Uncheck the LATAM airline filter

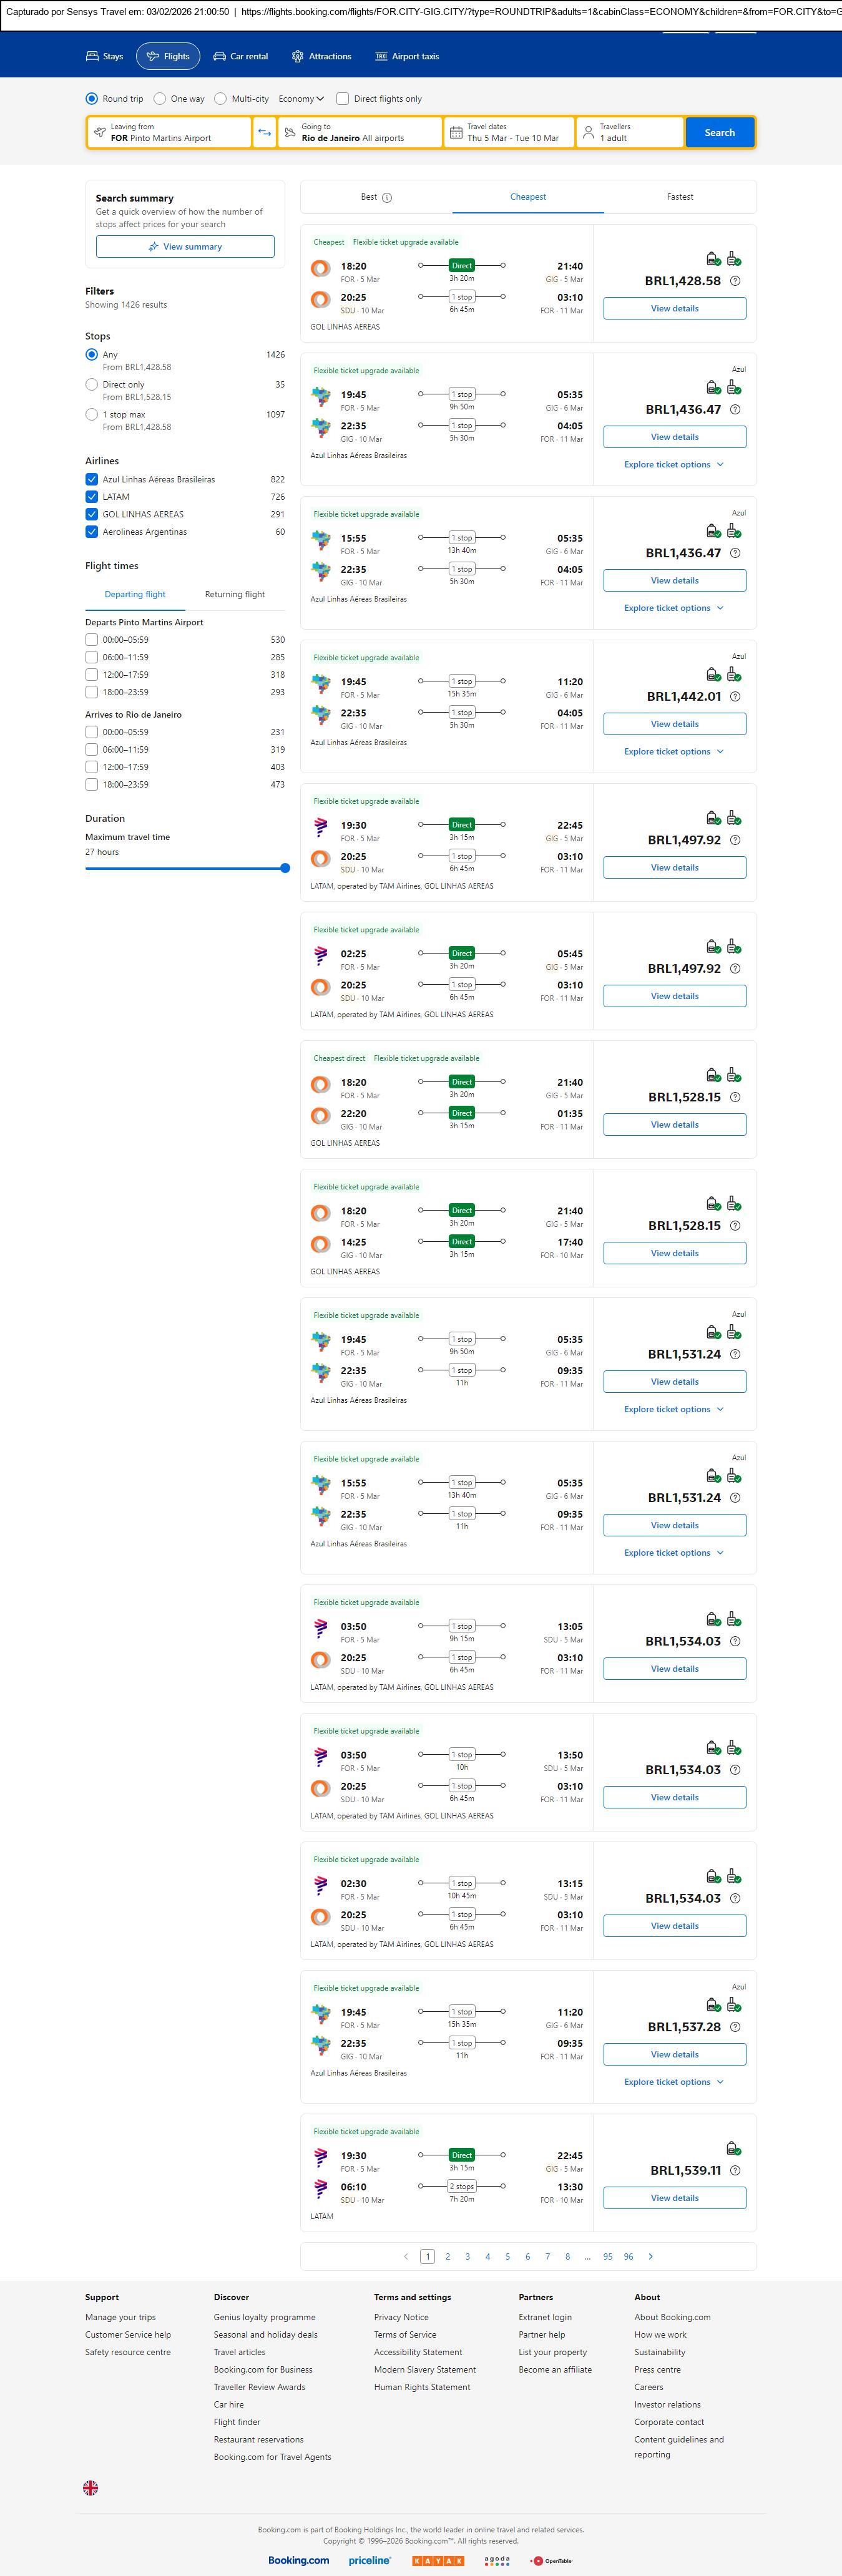coord(92,497)
